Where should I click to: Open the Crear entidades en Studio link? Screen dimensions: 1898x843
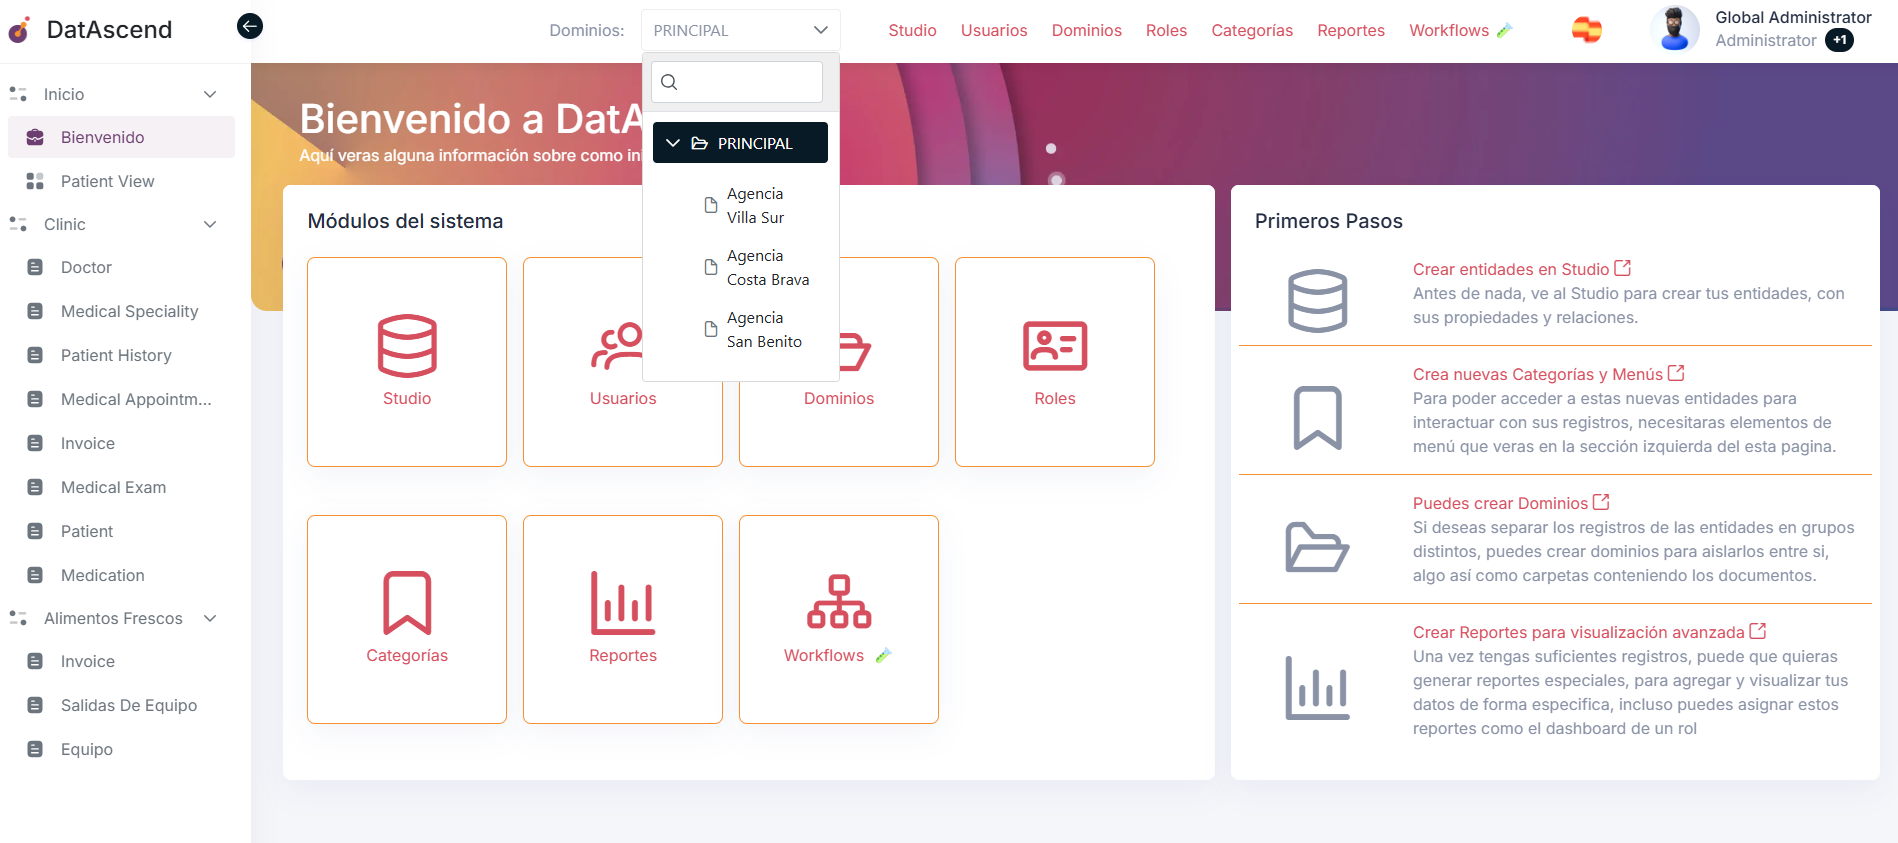point(1511,269)
